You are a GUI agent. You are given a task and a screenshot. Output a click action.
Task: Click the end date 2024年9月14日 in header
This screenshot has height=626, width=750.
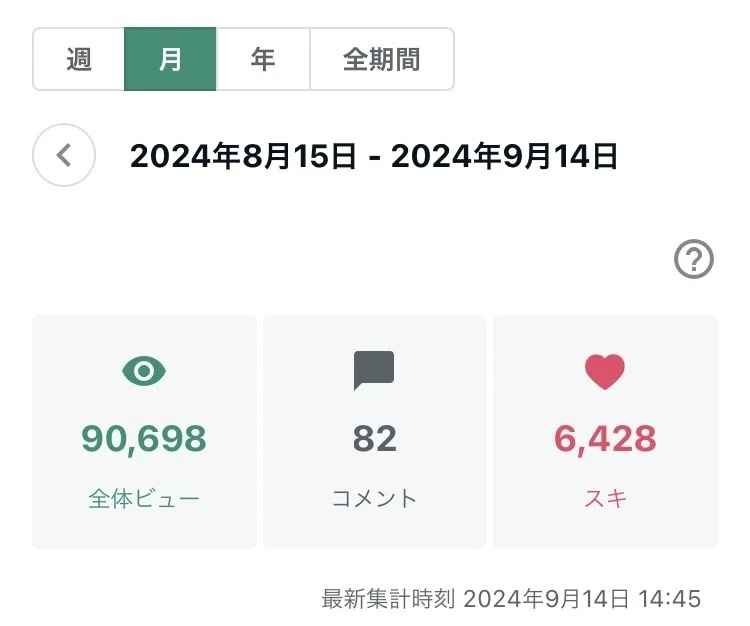click(505, 156)
